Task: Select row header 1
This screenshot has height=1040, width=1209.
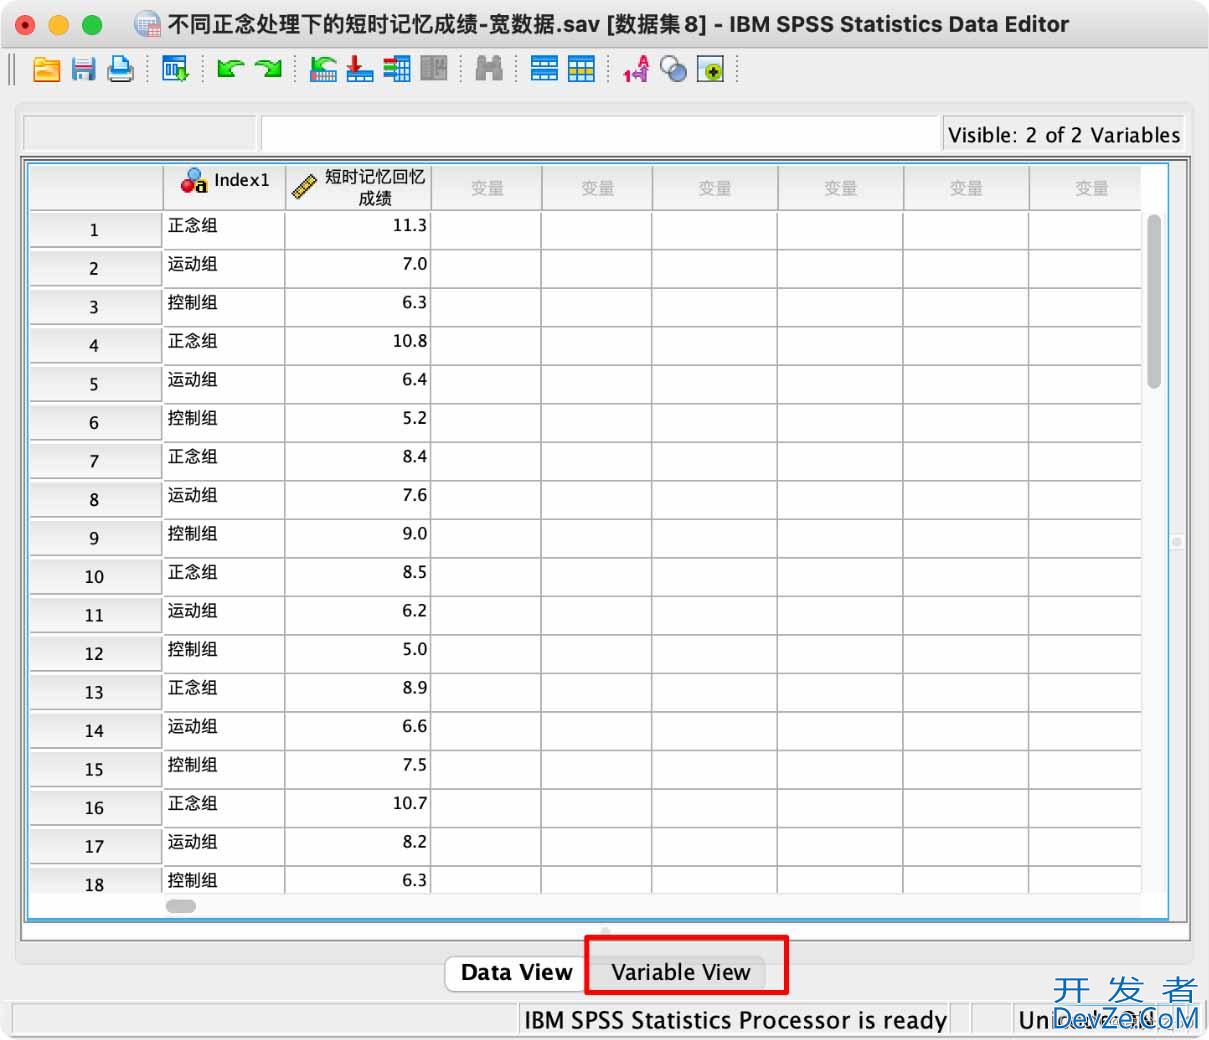Action: [94, 230]
